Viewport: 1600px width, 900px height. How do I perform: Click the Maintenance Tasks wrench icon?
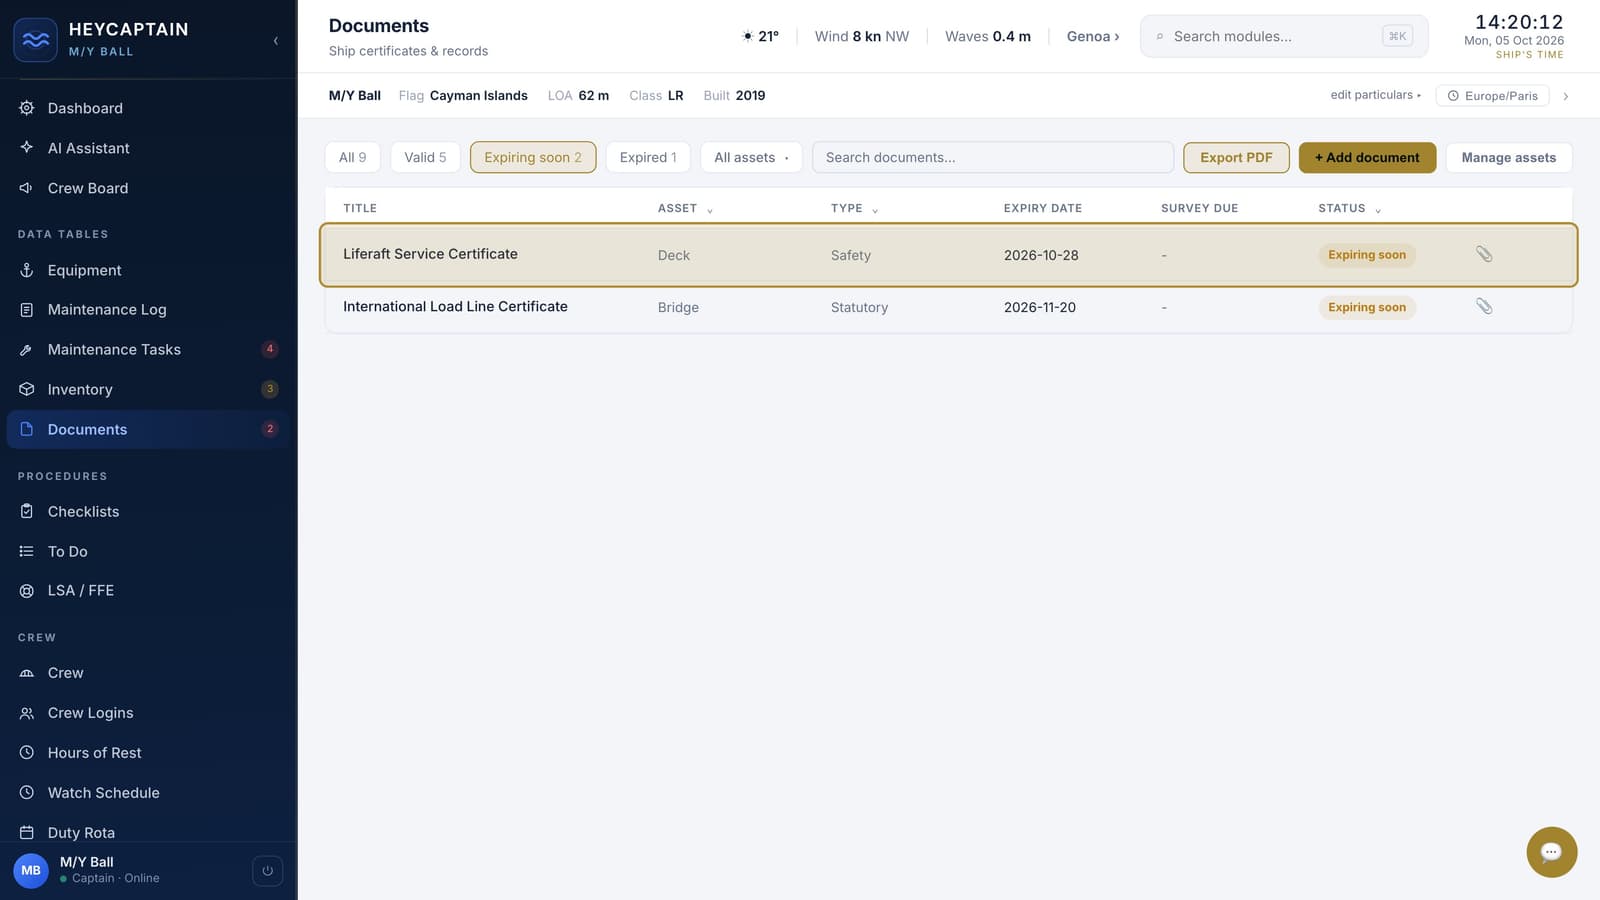pos(27,350)
